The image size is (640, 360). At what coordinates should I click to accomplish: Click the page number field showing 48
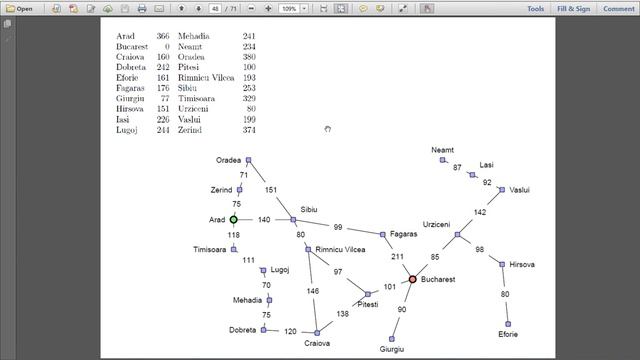coord(215,9)
